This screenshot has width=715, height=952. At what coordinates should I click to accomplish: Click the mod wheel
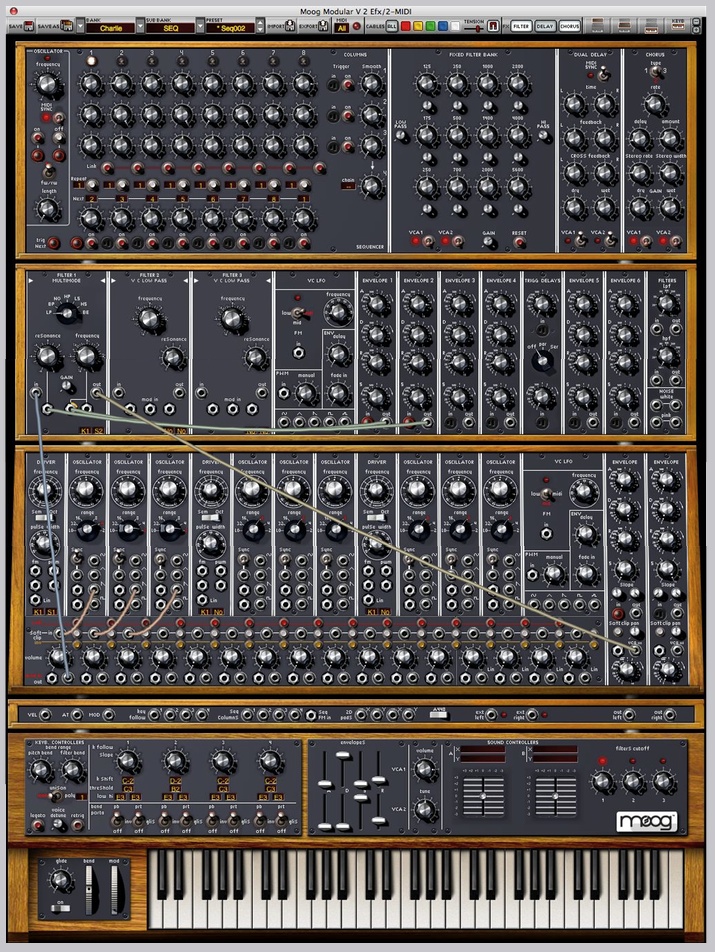click(x=115, y=890)
